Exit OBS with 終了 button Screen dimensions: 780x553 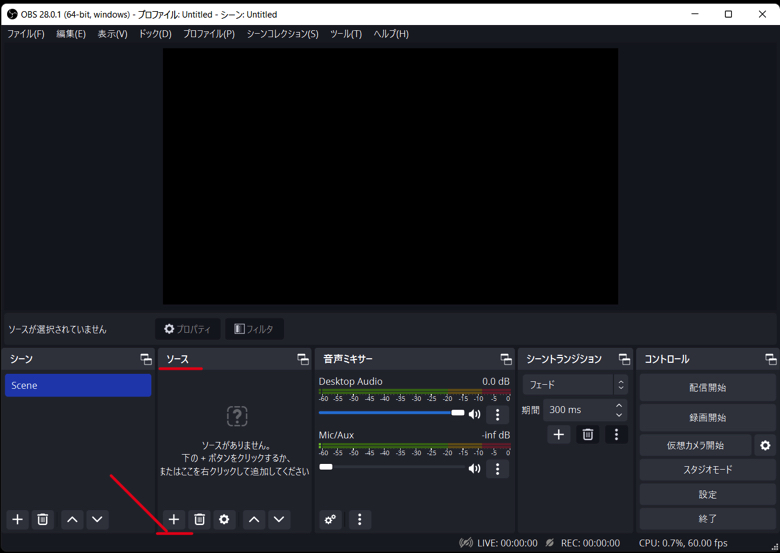707,519
